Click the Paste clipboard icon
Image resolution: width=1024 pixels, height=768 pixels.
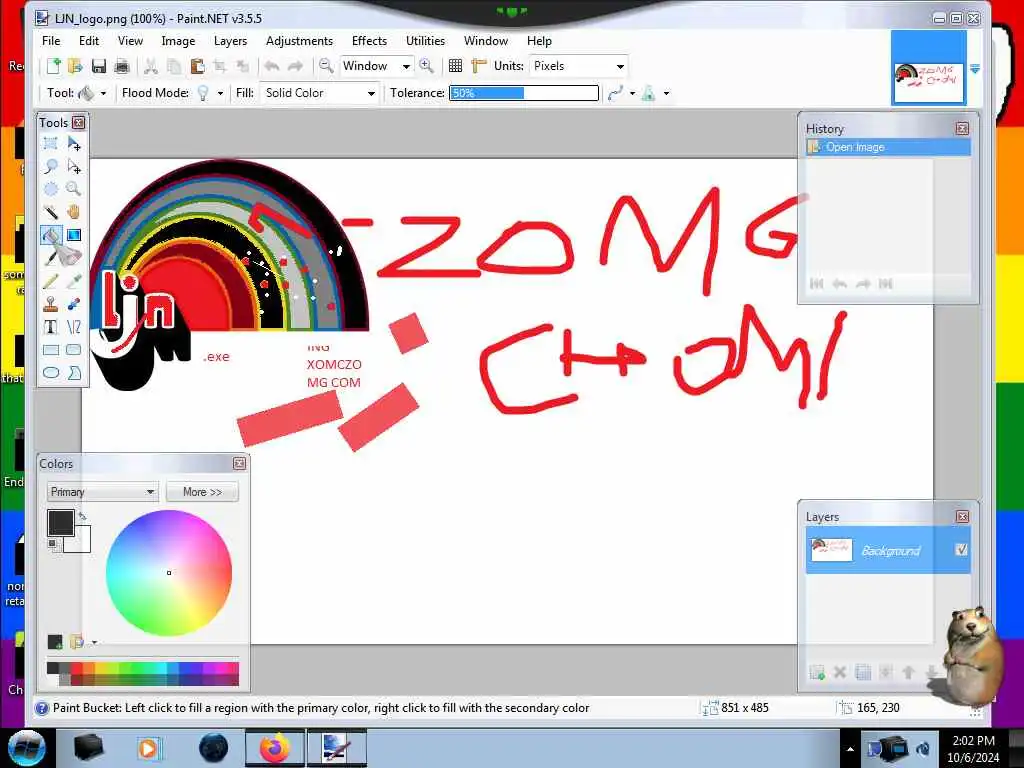coord(197,66)
